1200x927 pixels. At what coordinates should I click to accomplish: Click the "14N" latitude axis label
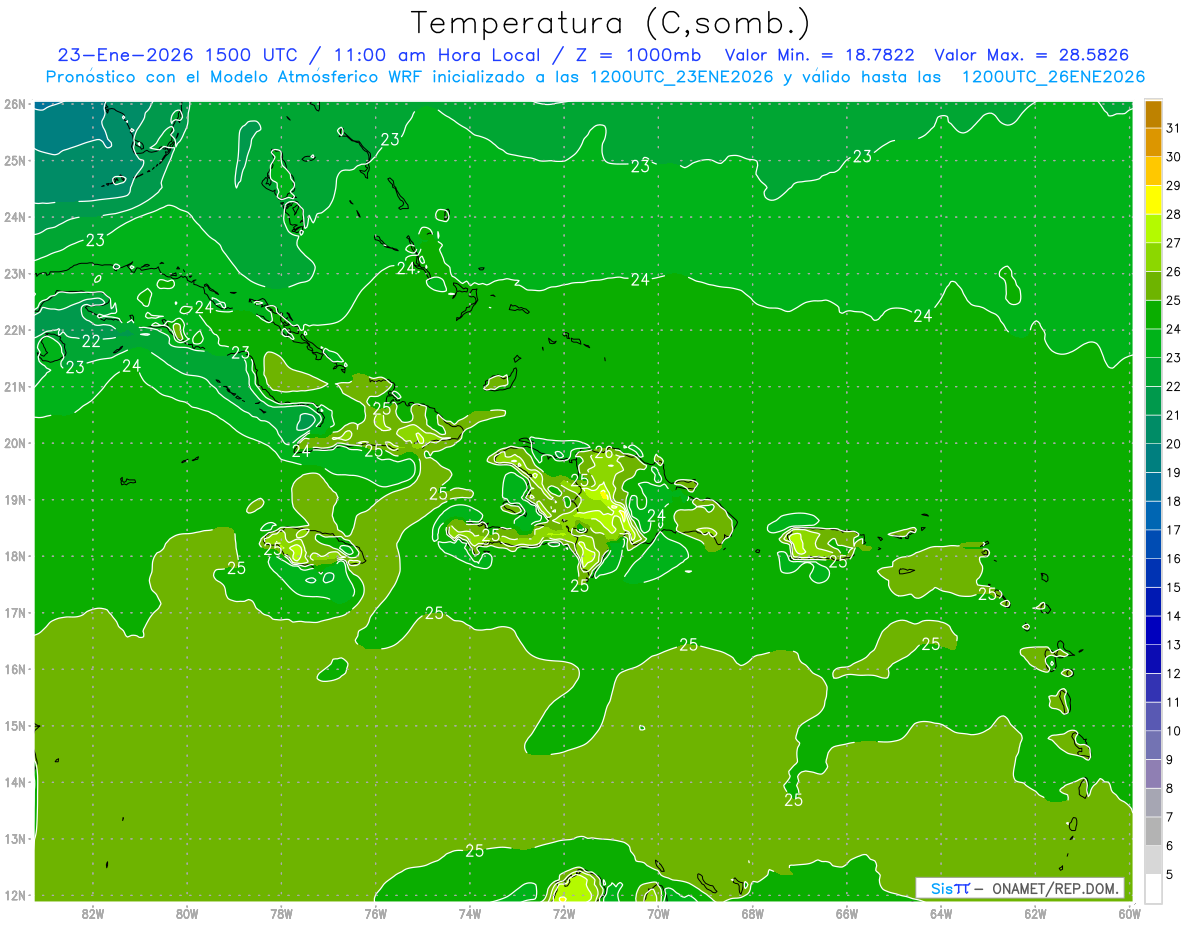[x=14, y=782]
